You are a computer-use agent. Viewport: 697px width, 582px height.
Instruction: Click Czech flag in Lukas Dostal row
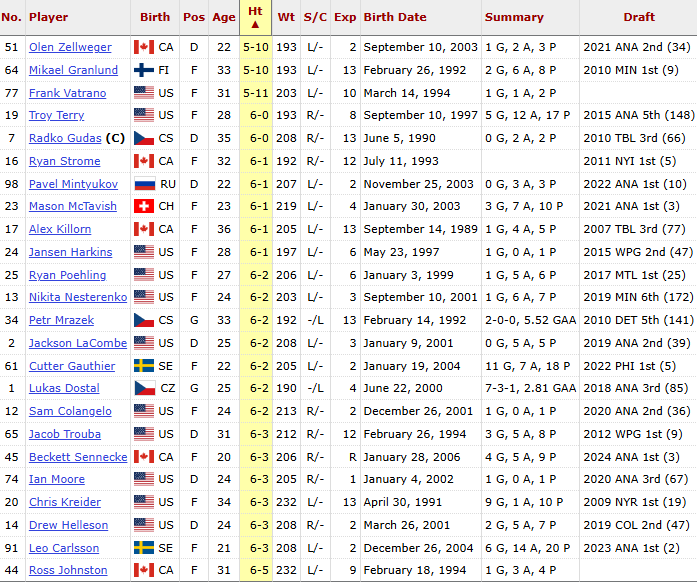[x=145, y=388]
